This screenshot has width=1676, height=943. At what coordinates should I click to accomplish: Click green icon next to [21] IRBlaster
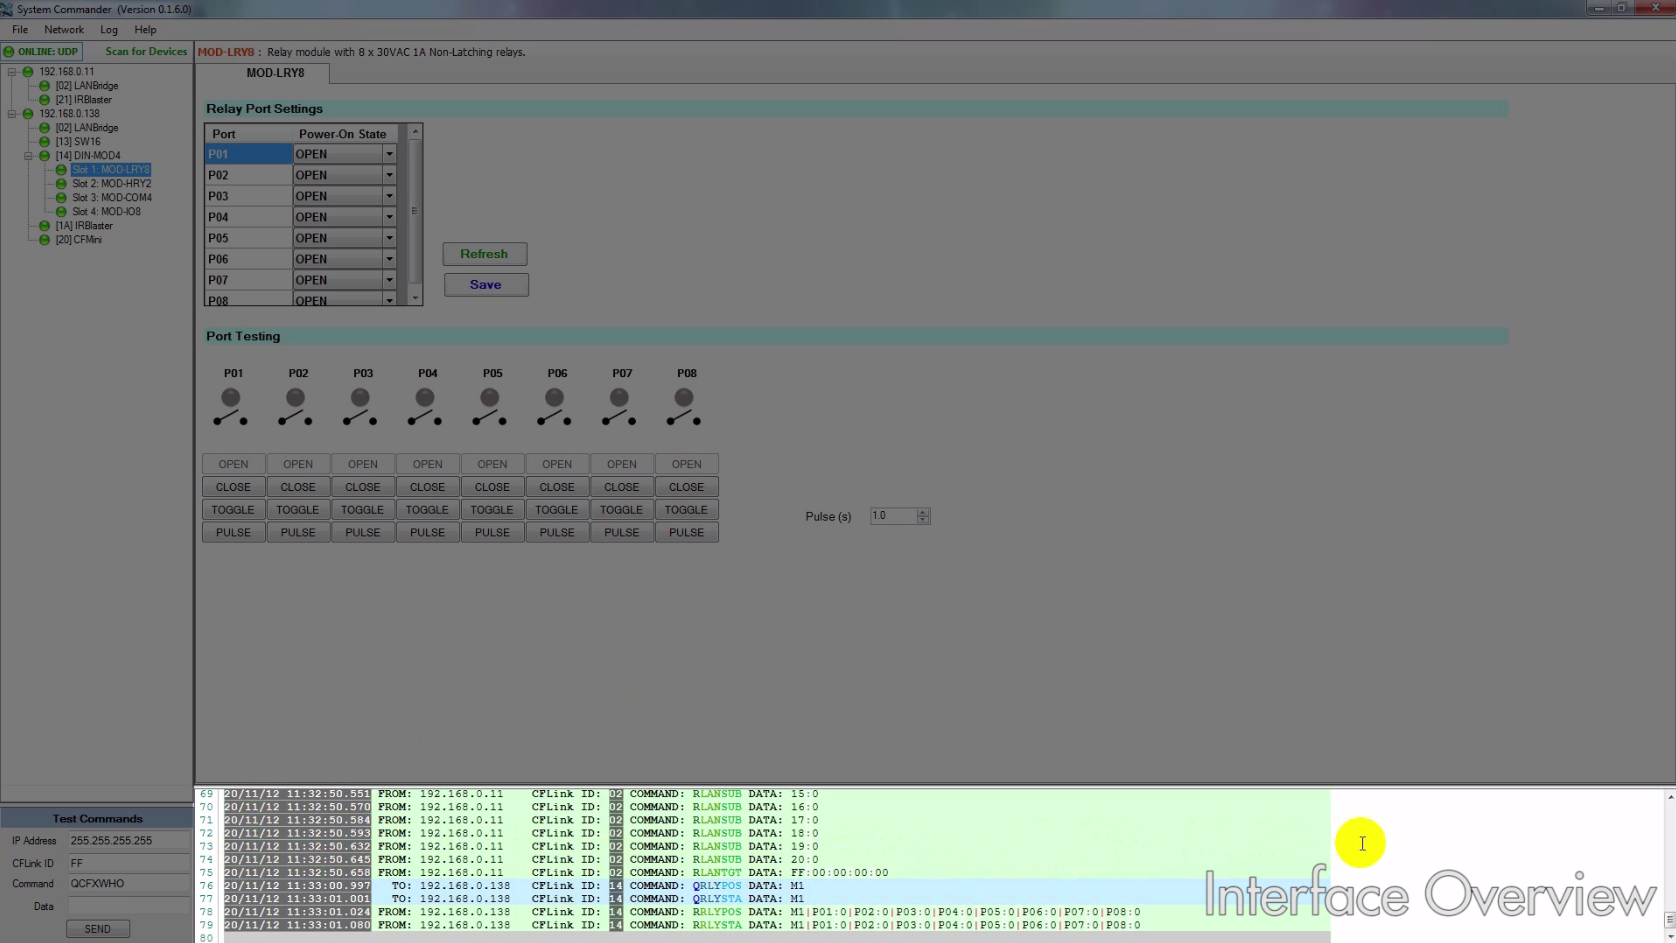pos(44,100)
